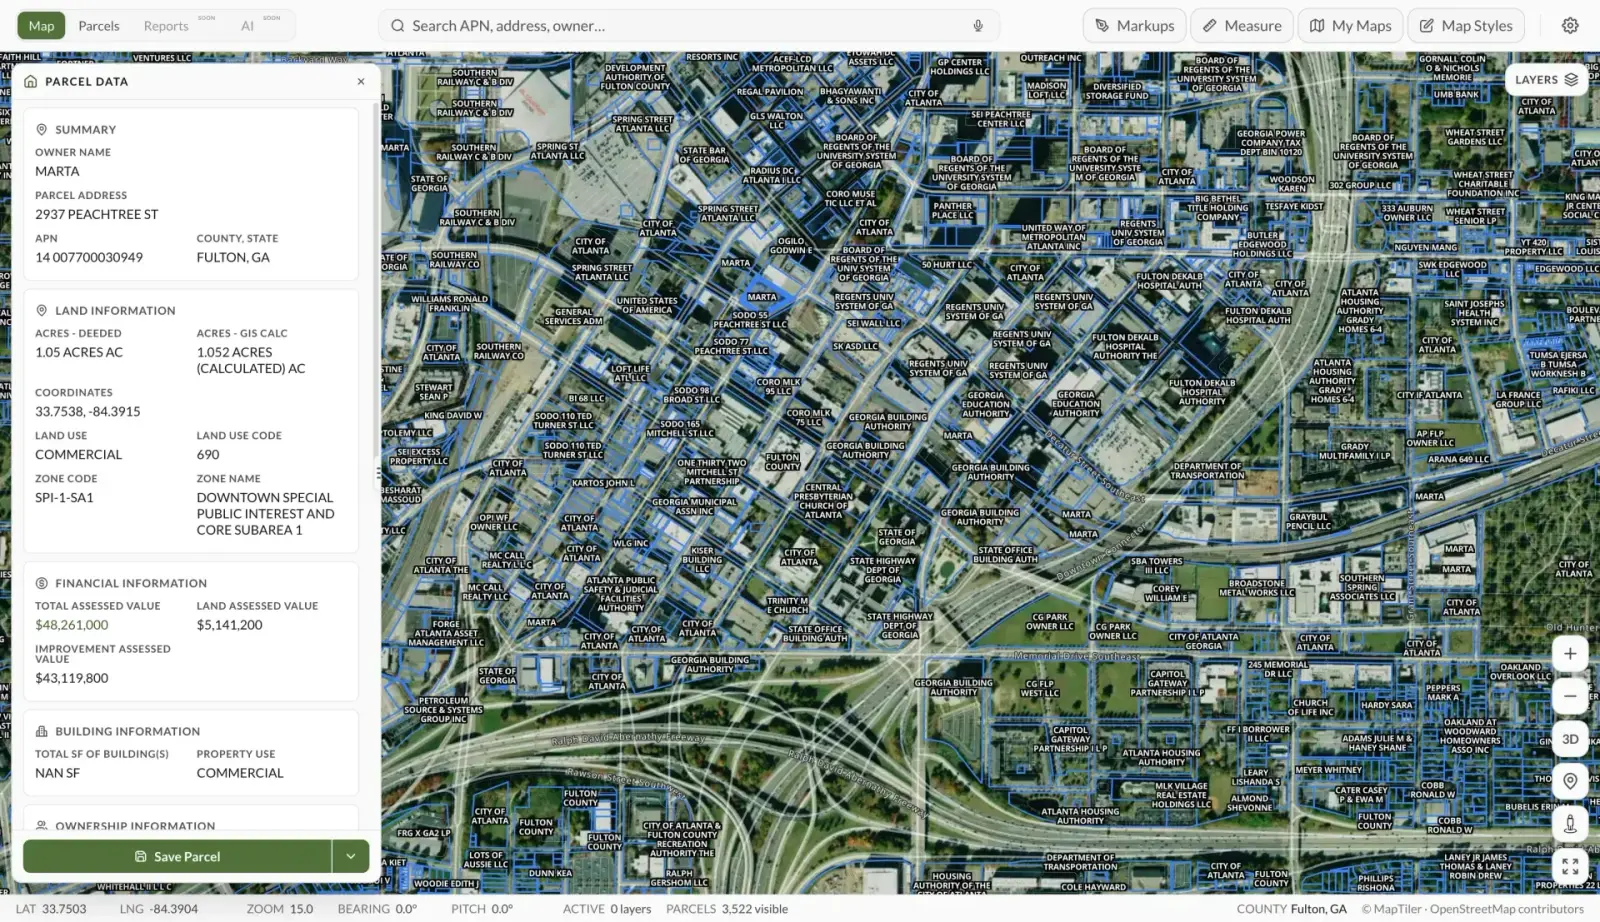Open the Map Styles panel
This screenshot has width=1600, height=922.
pyautogui.click(x=1465, y=26)
